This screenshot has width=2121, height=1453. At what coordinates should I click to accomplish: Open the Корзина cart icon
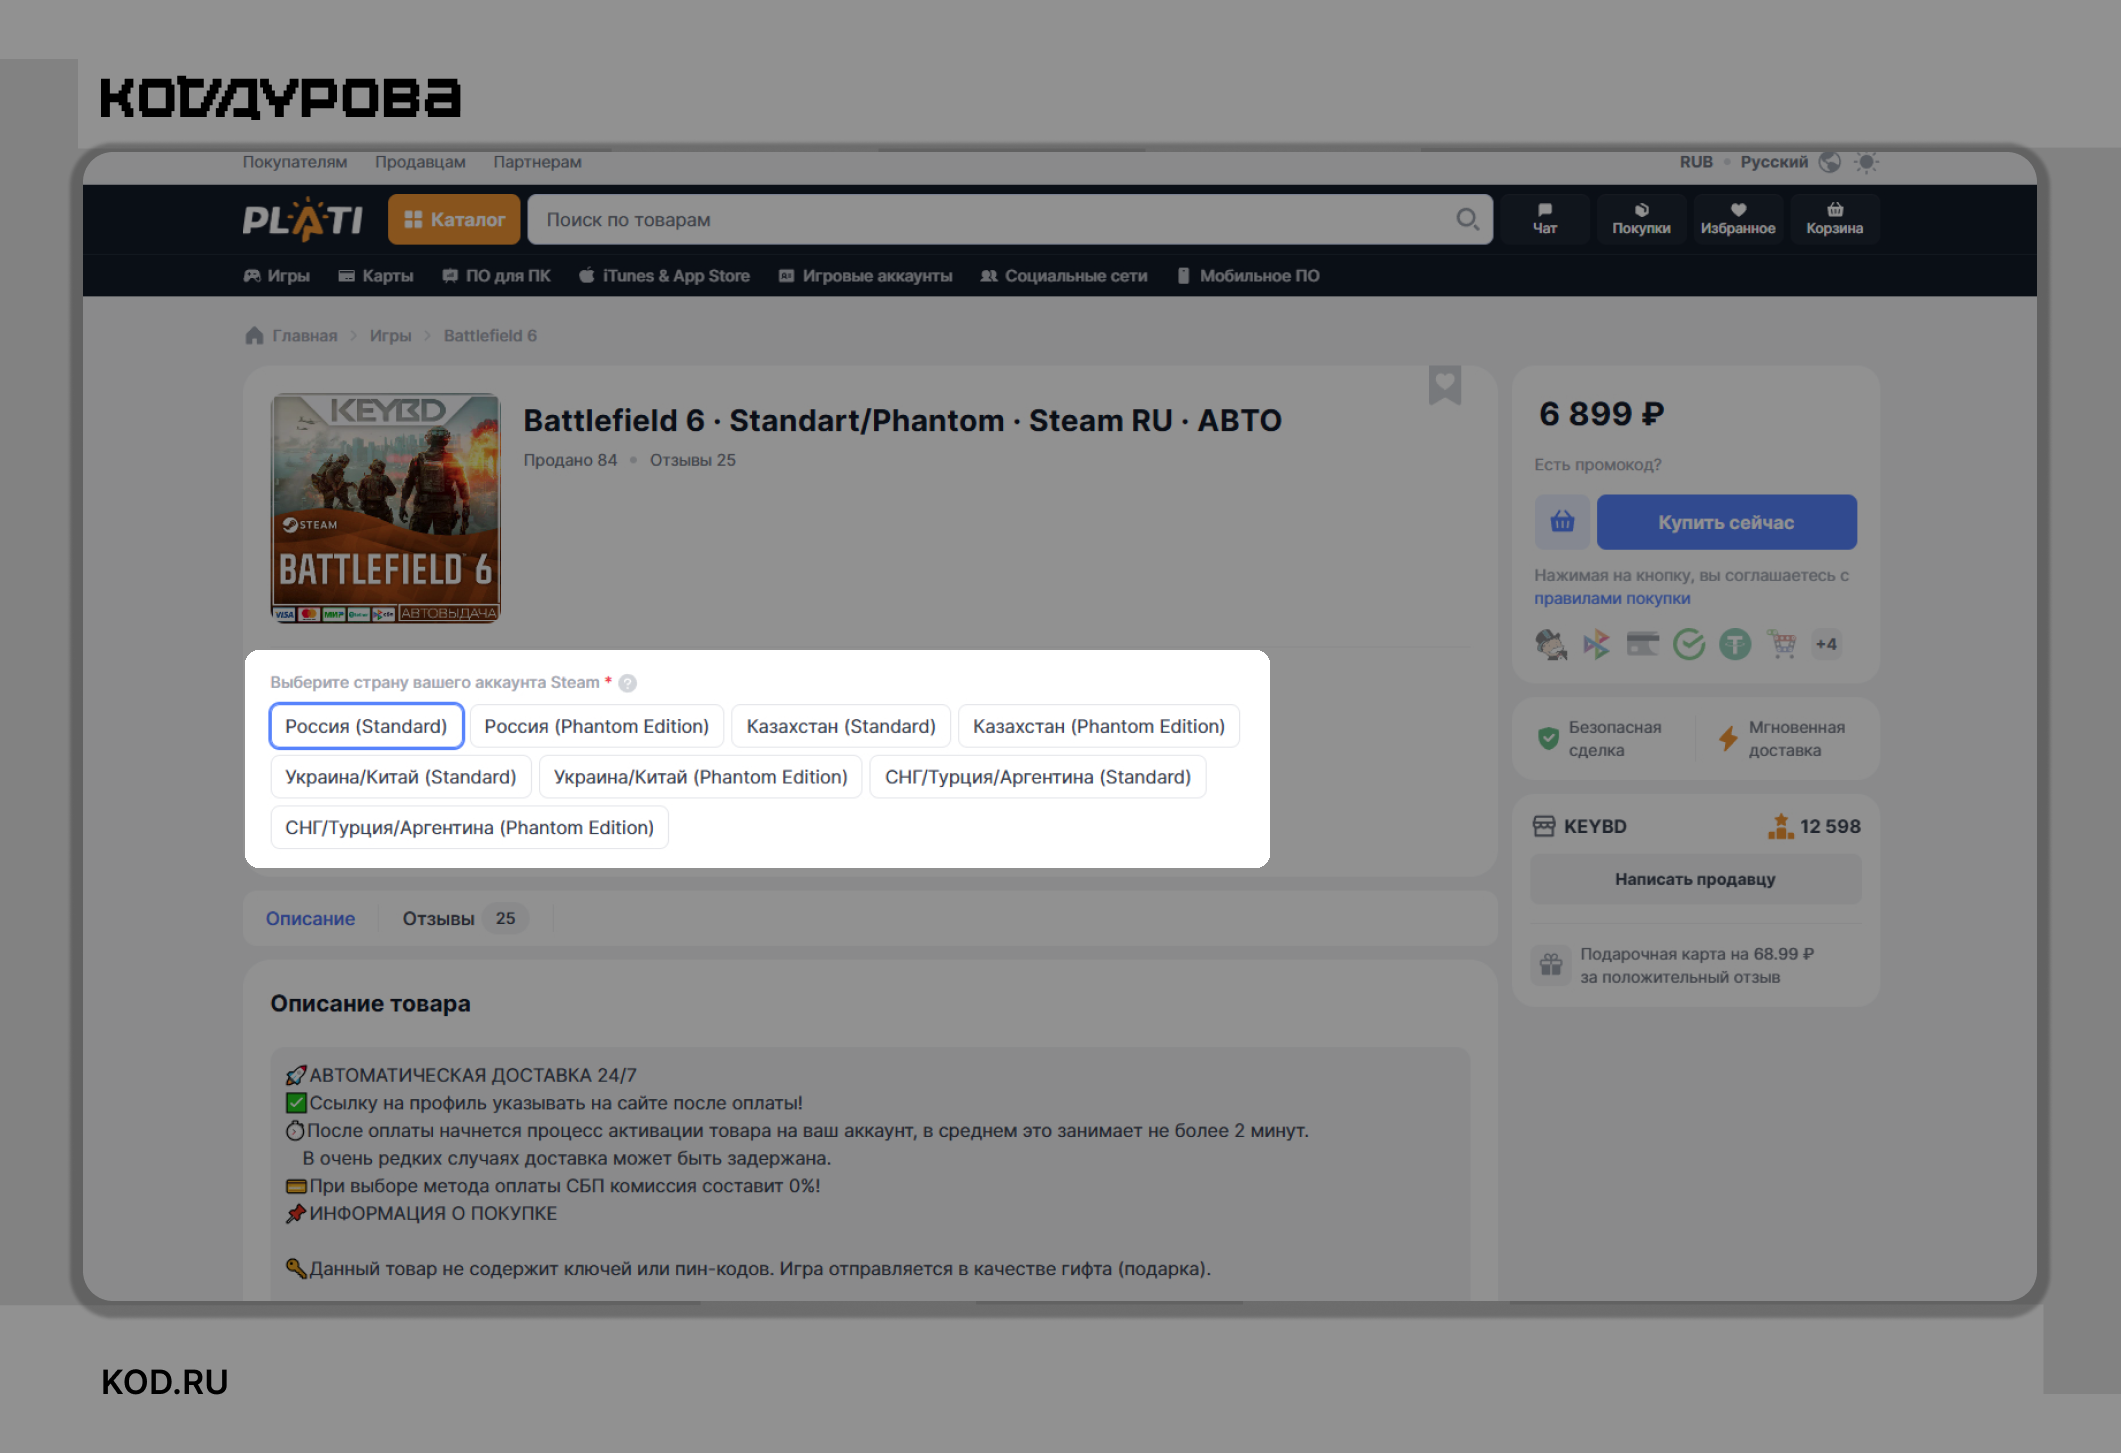point(1835,219)
